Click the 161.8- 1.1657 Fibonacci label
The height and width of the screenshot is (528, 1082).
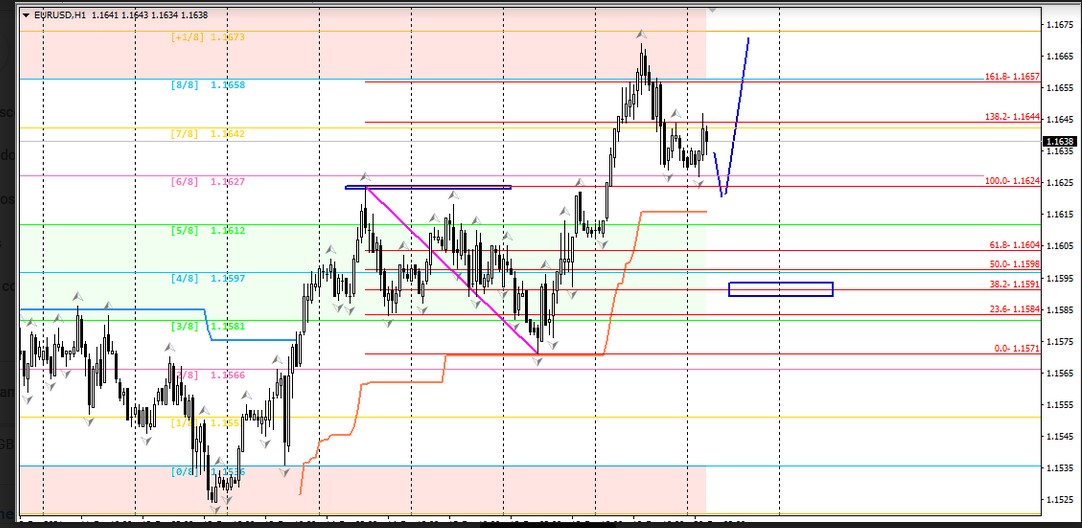1012,77
